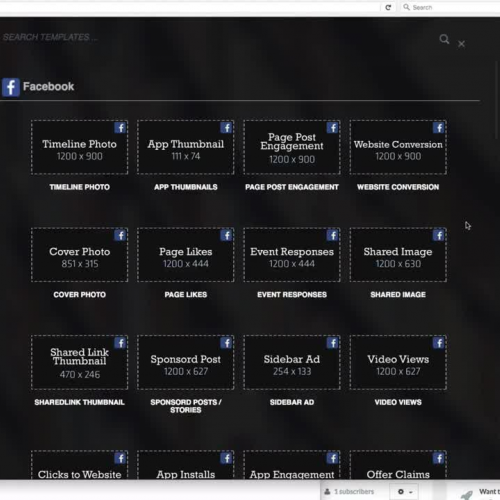Select the Sidebar Ad 254 x 133 template
Viewport: 500px width, 500px height.
tap(292, 362)
